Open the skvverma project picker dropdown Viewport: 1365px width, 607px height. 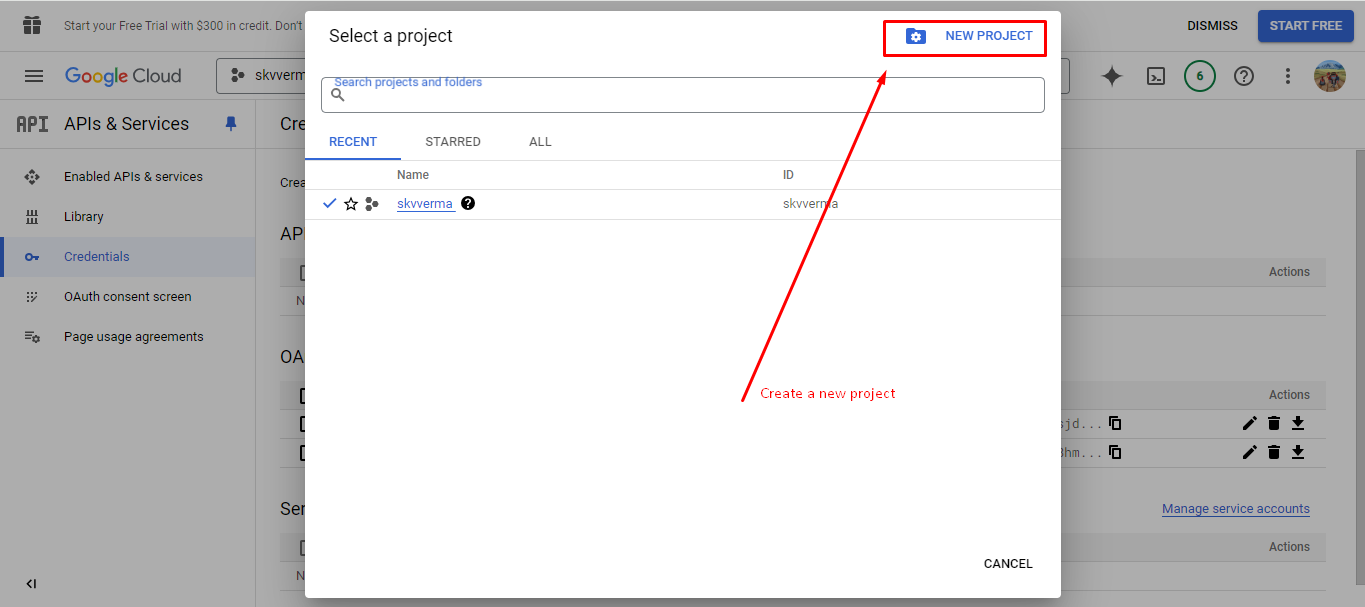click(x=262, y=76)
